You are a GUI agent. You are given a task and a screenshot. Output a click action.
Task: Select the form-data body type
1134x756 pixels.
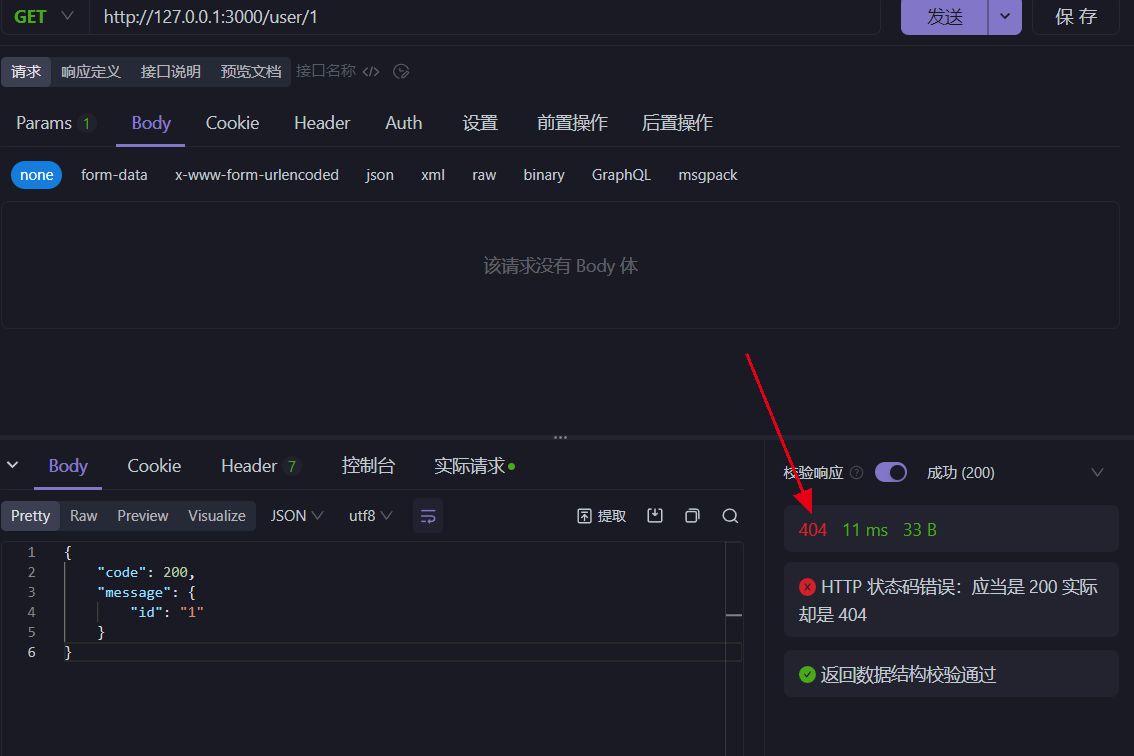114,175
